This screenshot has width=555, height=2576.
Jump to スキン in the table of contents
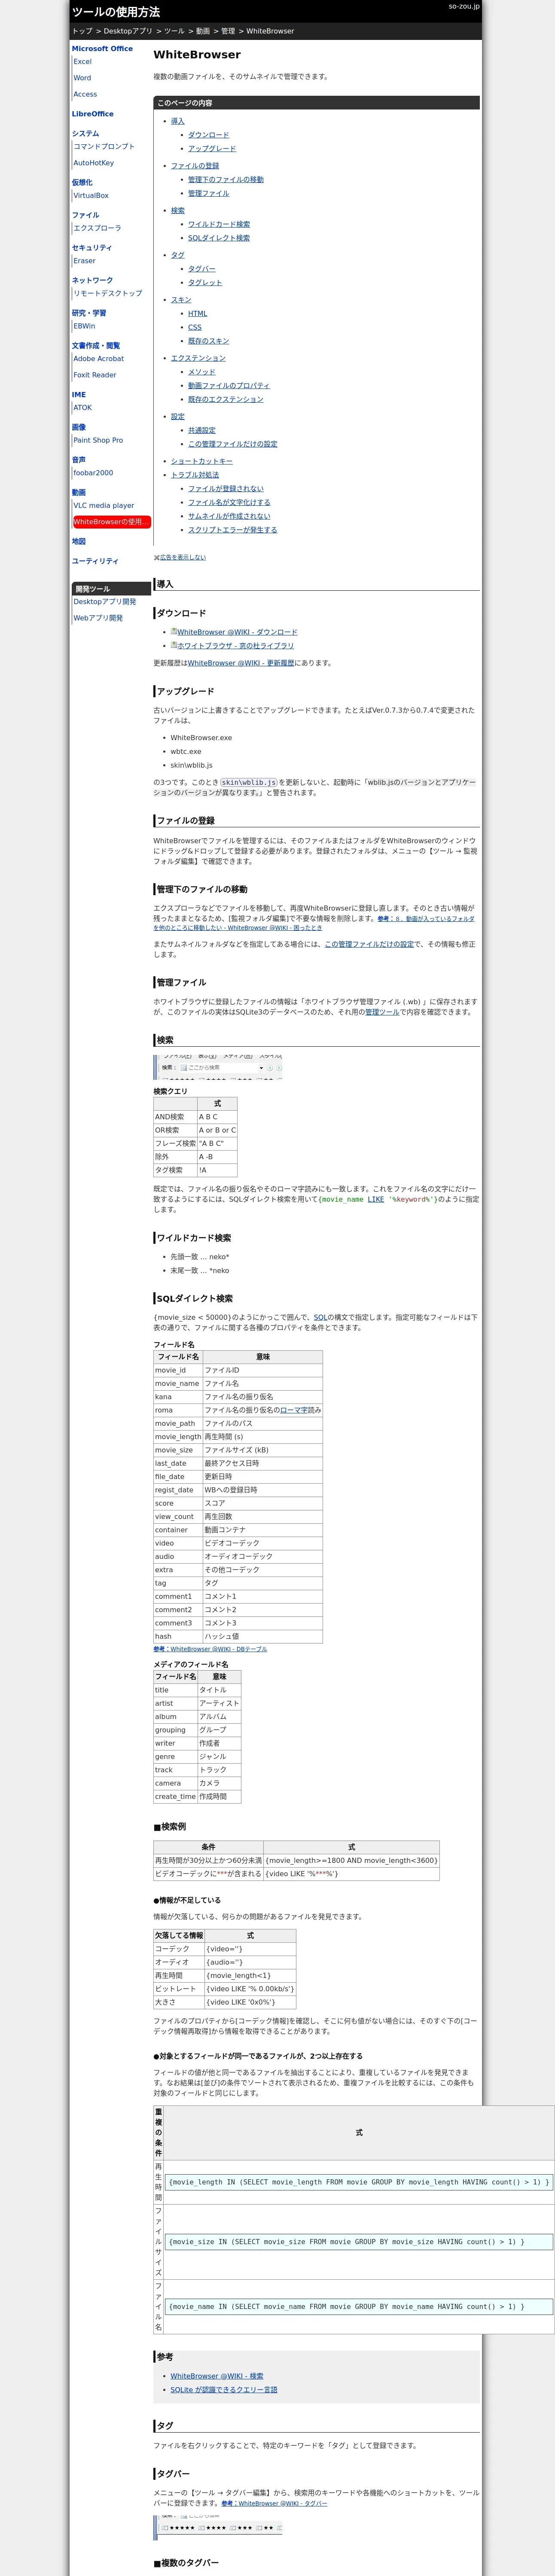[x=181, y=300]
